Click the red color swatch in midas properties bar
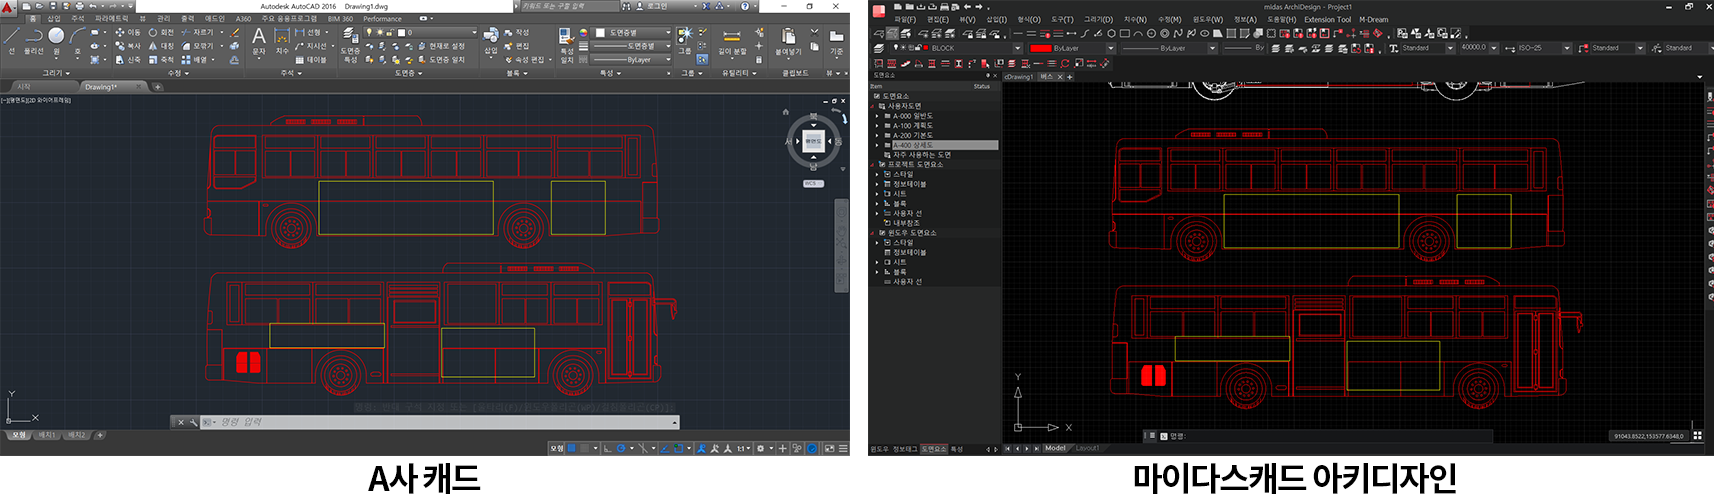The height and width of the screenshot is (499, 1714). (x=1040, y=48)
